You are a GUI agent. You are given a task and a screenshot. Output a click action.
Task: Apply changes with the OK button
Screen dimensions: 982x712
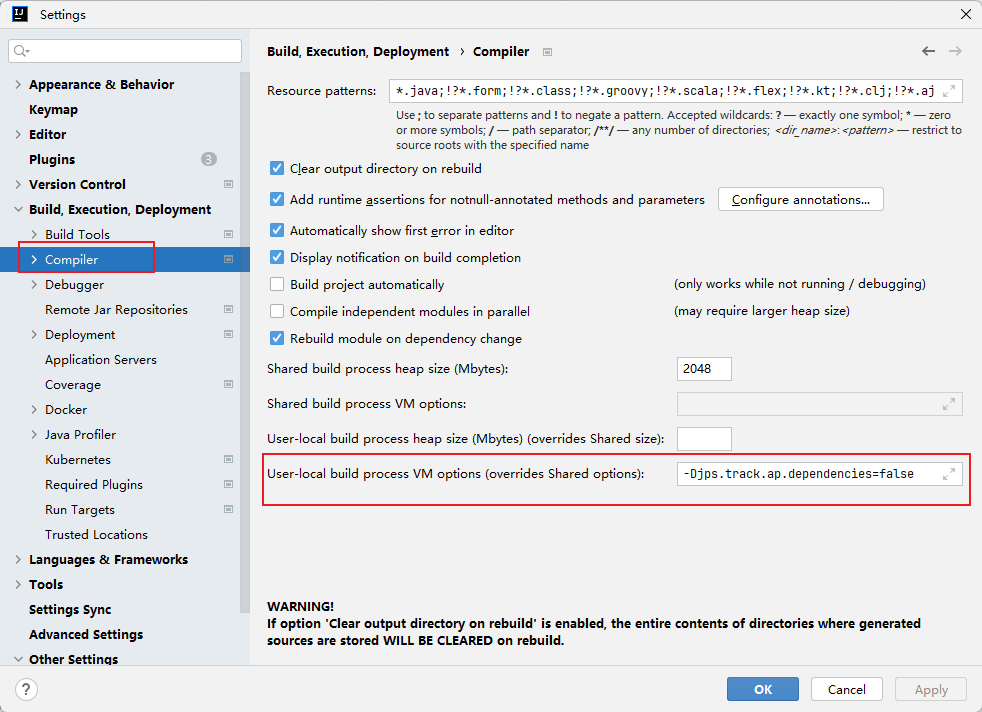coord(762,689)
